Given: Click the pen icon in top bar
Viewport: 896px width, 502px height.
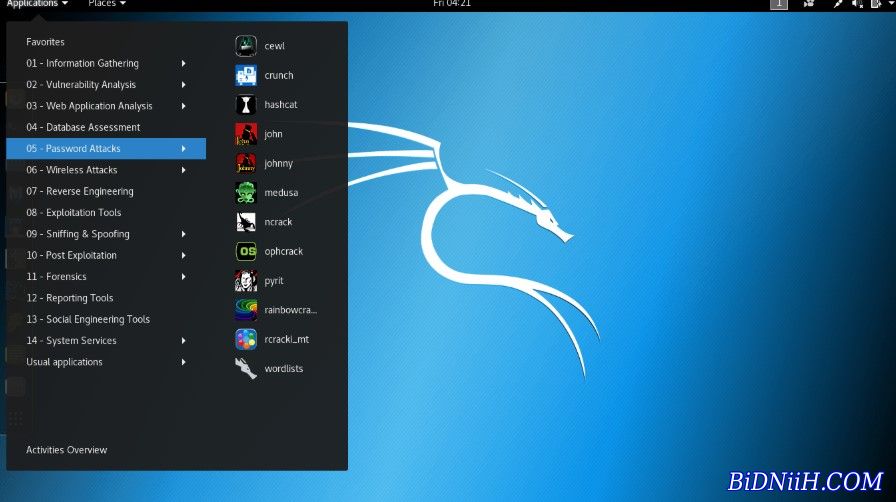Looking at the screenshot, I should coord(837,3).
